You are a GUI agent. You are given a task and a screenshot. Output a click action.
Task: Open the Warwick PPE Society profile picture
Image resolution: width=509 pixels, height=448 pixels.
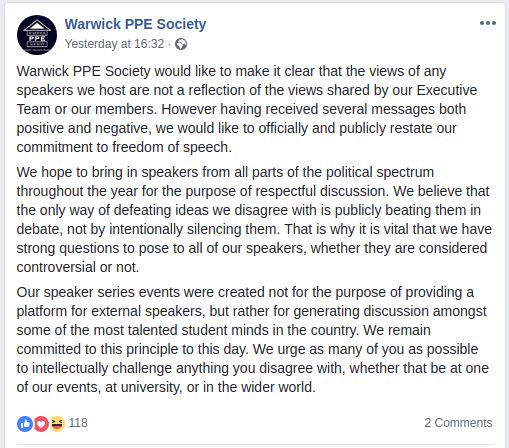[37, 35]
